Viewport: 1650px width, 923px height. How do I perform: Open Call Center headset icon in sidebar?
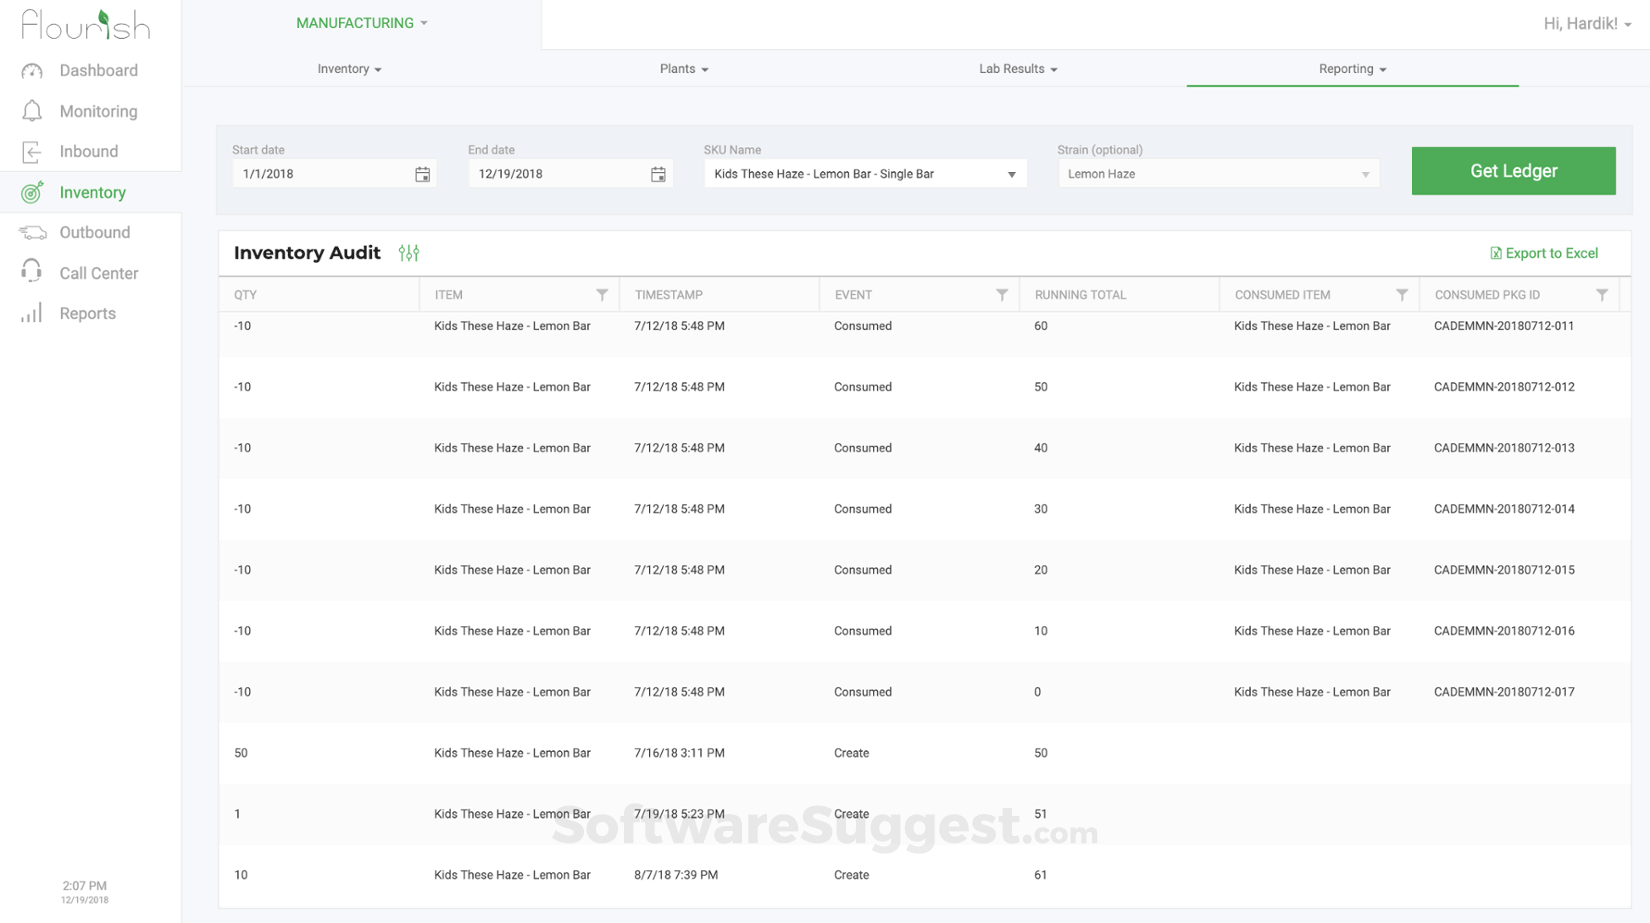click(32, 272)
